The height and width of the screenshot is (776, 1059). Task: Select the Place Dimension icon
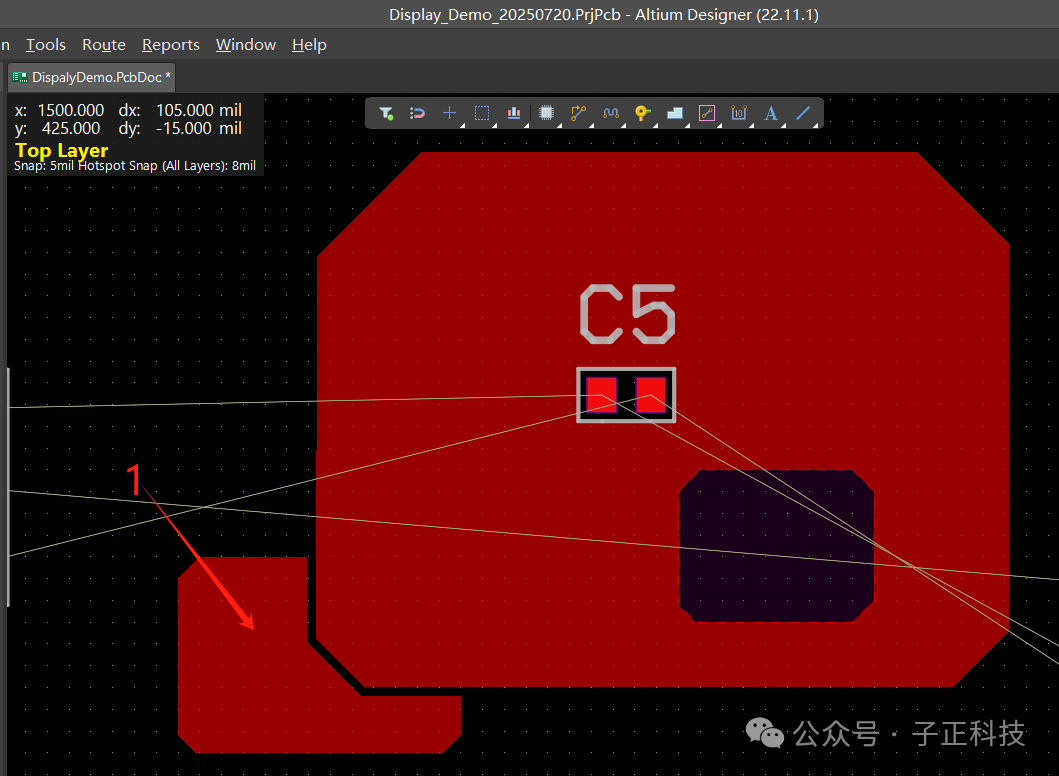point(739,113)
